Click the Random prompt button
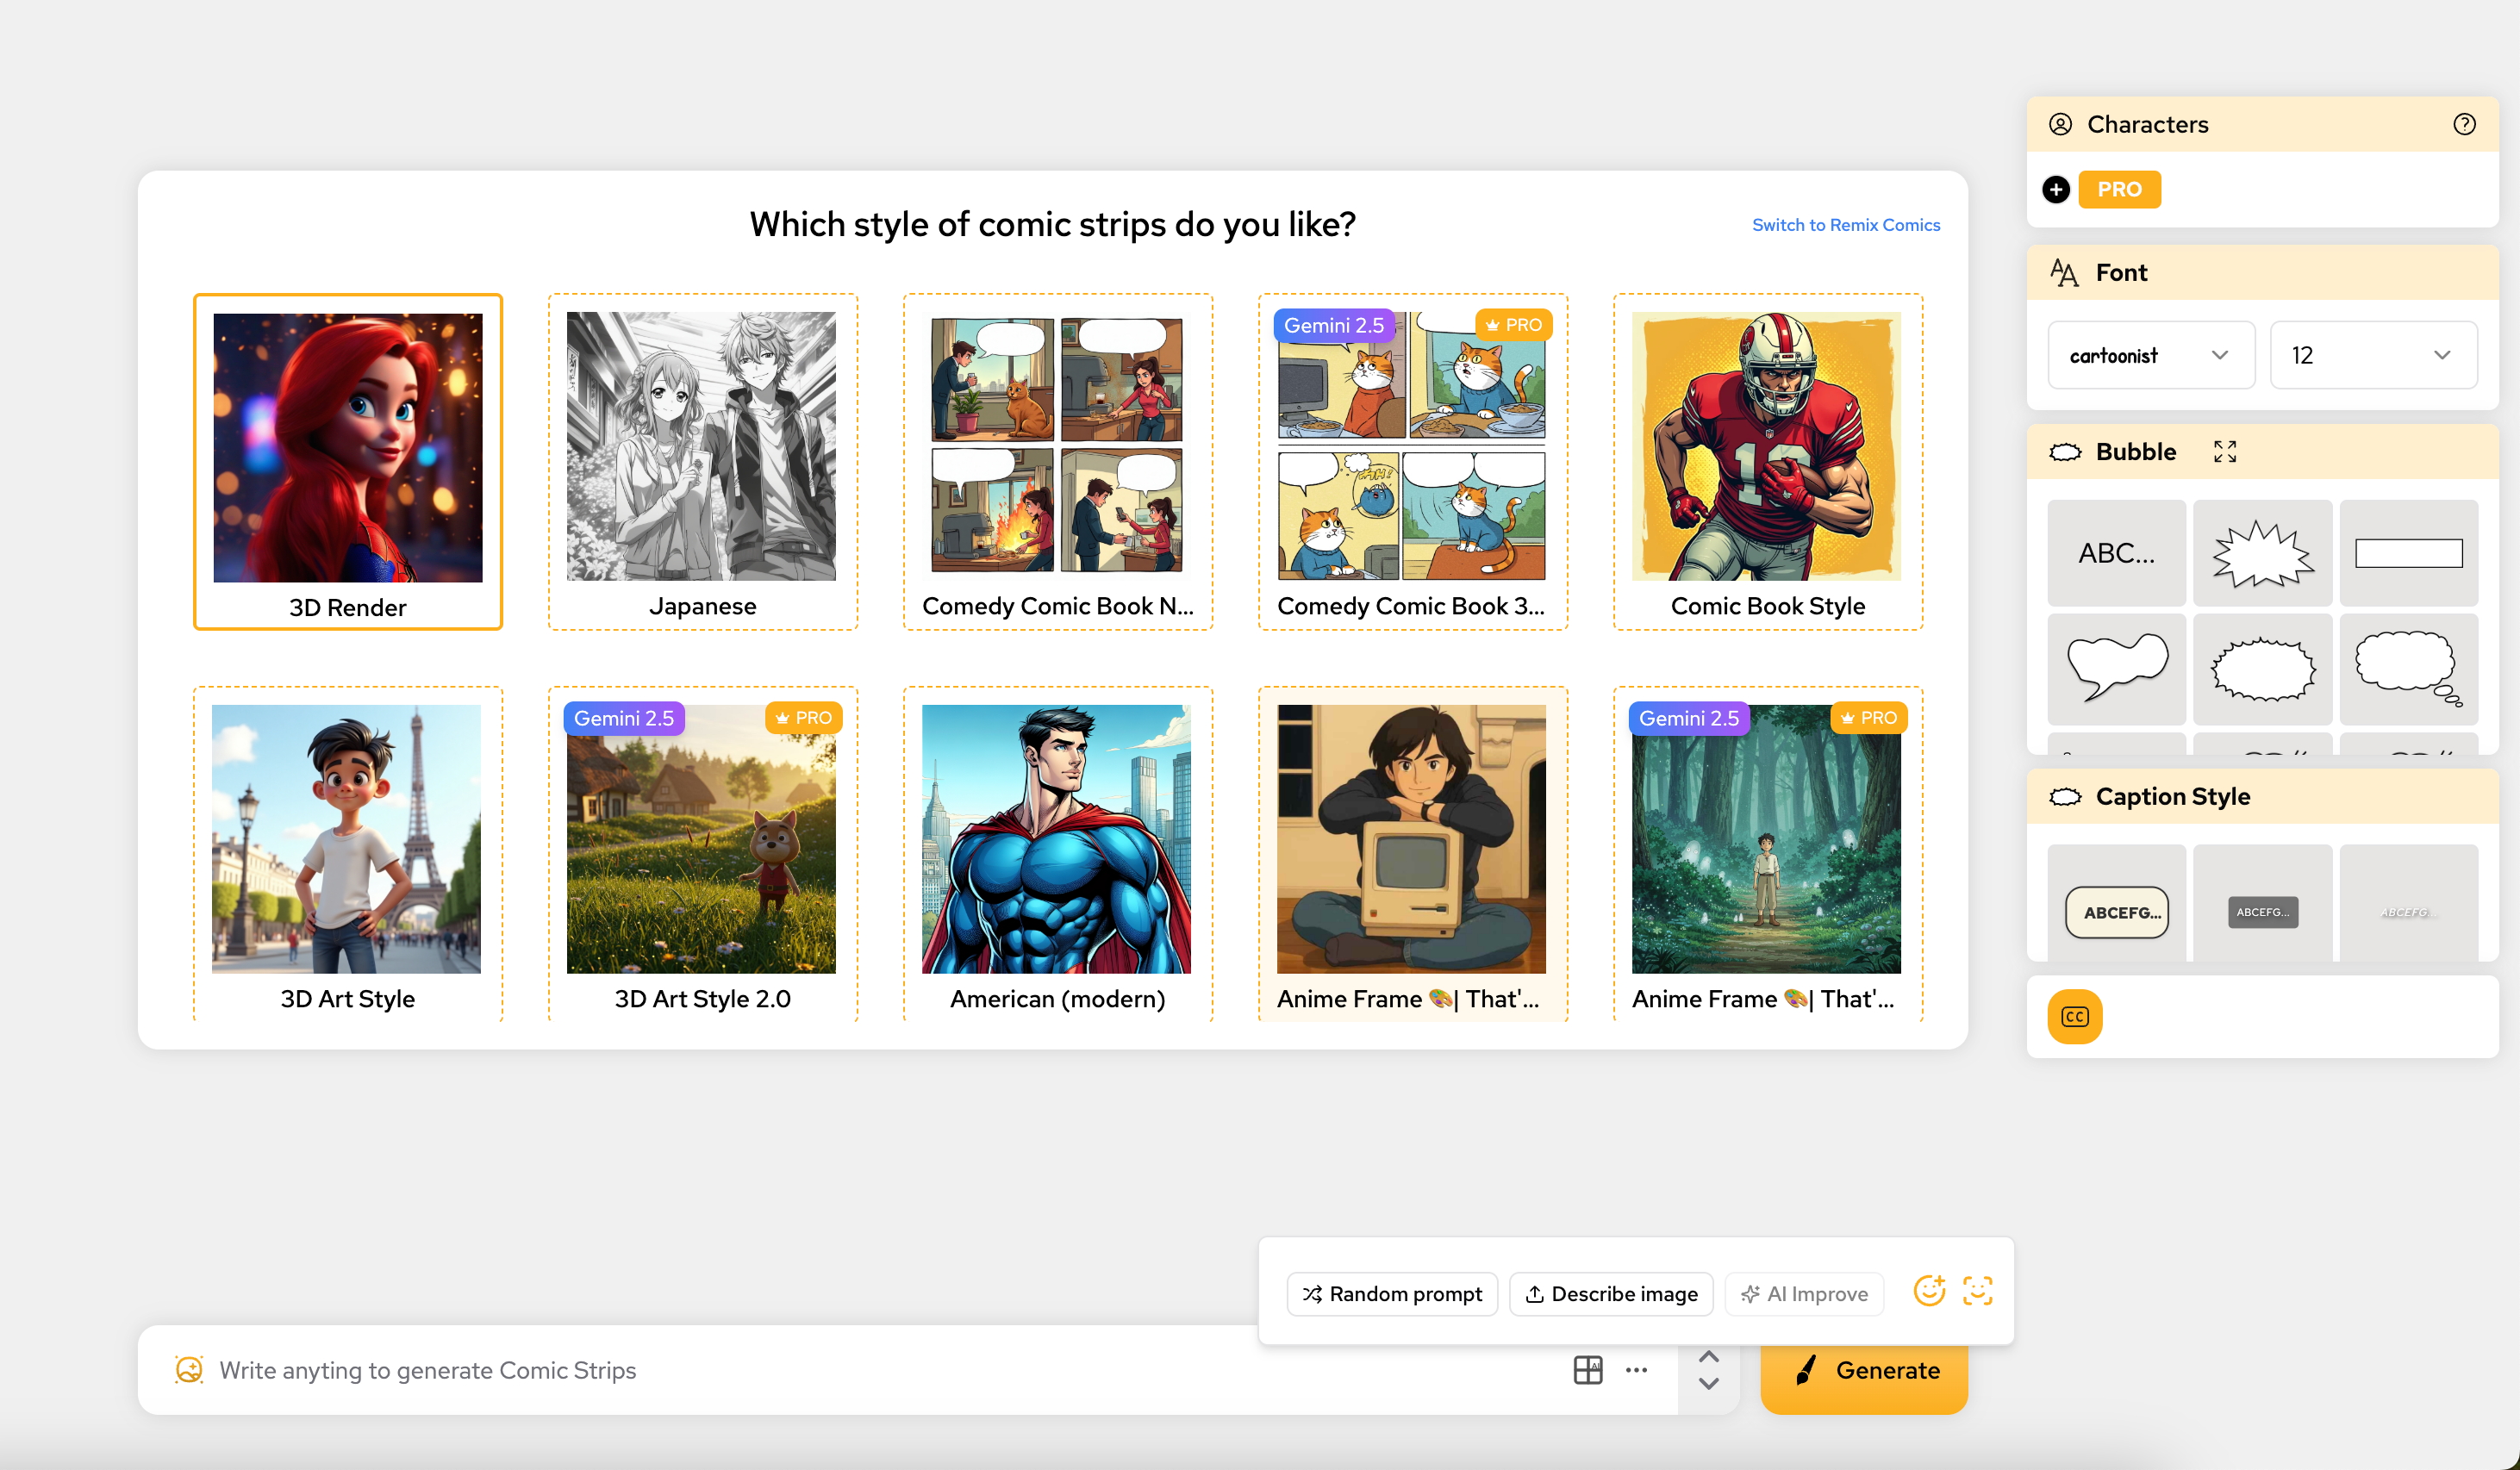The image size is (2520, 1470). point(1392,1294)
